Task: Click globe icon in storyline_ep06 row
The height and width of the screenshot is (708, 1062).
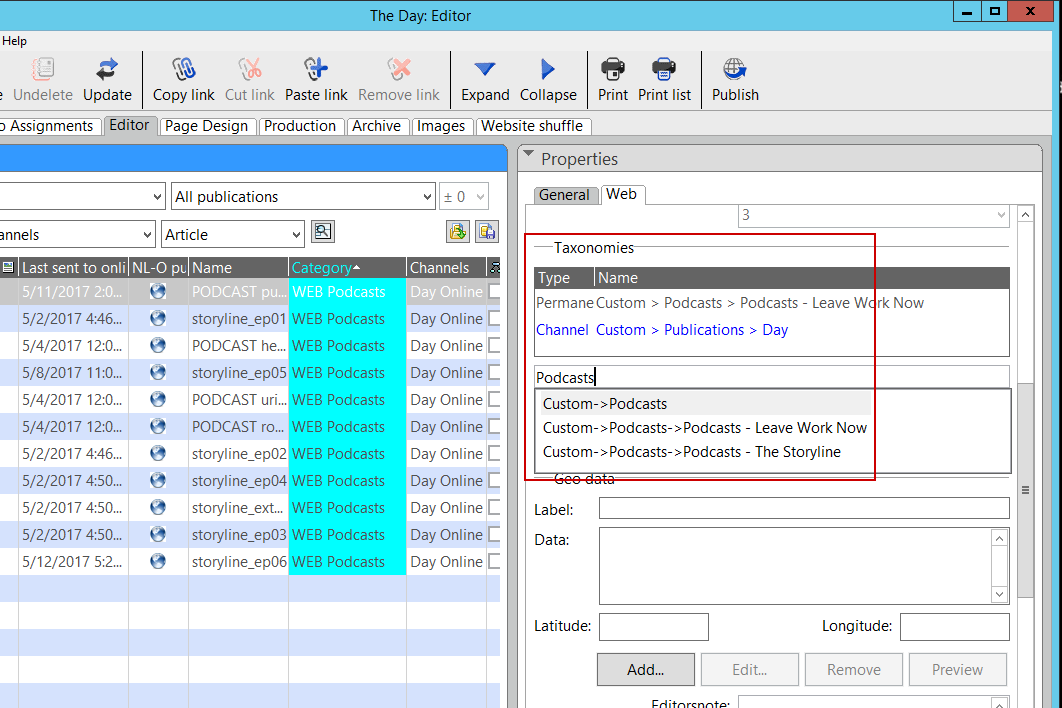Action: (x=158, y=562)
